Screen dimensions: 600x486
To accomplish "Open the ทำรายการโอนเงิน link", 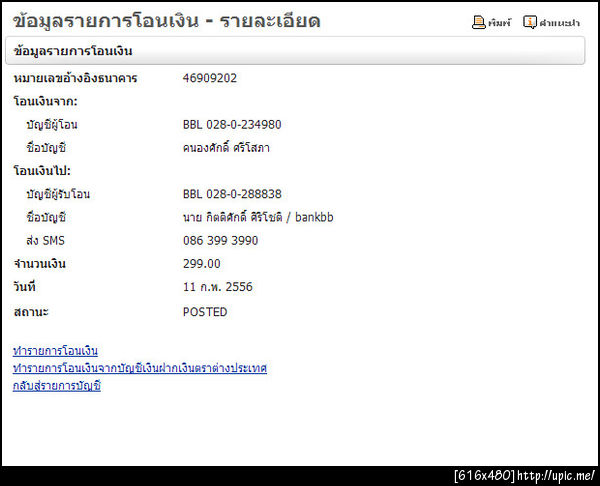I will 55,351.
